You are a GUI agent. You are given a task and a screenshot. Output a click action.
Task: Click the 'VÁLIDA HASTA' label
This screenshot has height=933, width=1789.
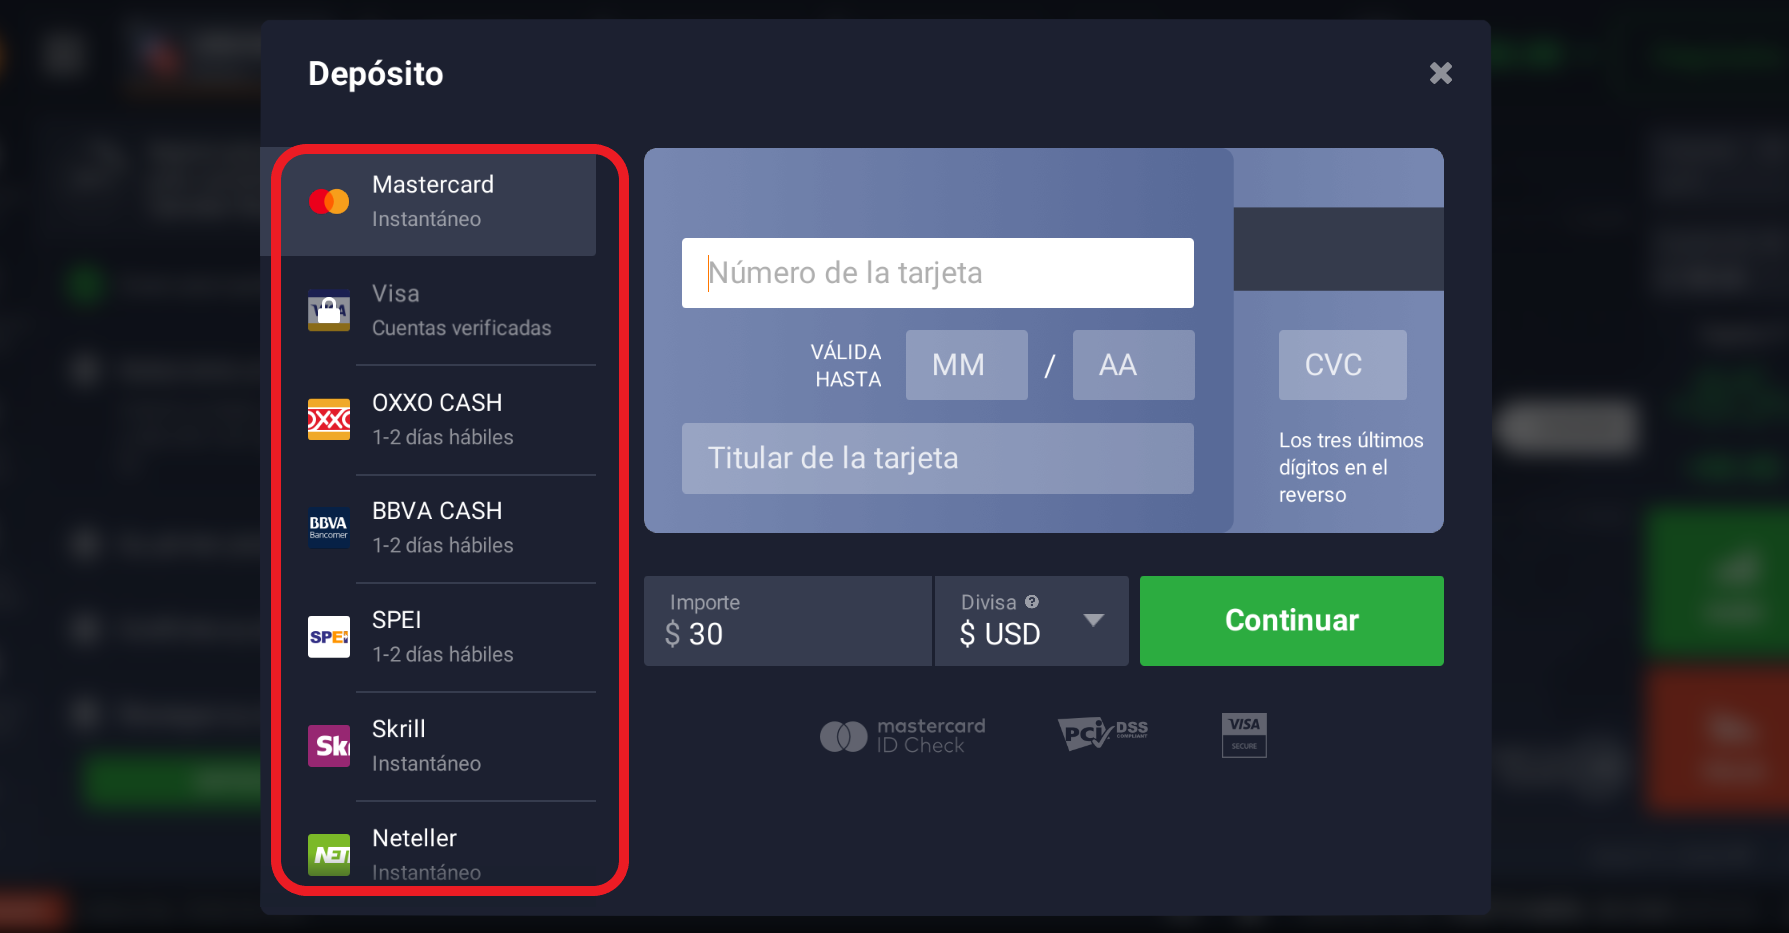pos(846,365)
